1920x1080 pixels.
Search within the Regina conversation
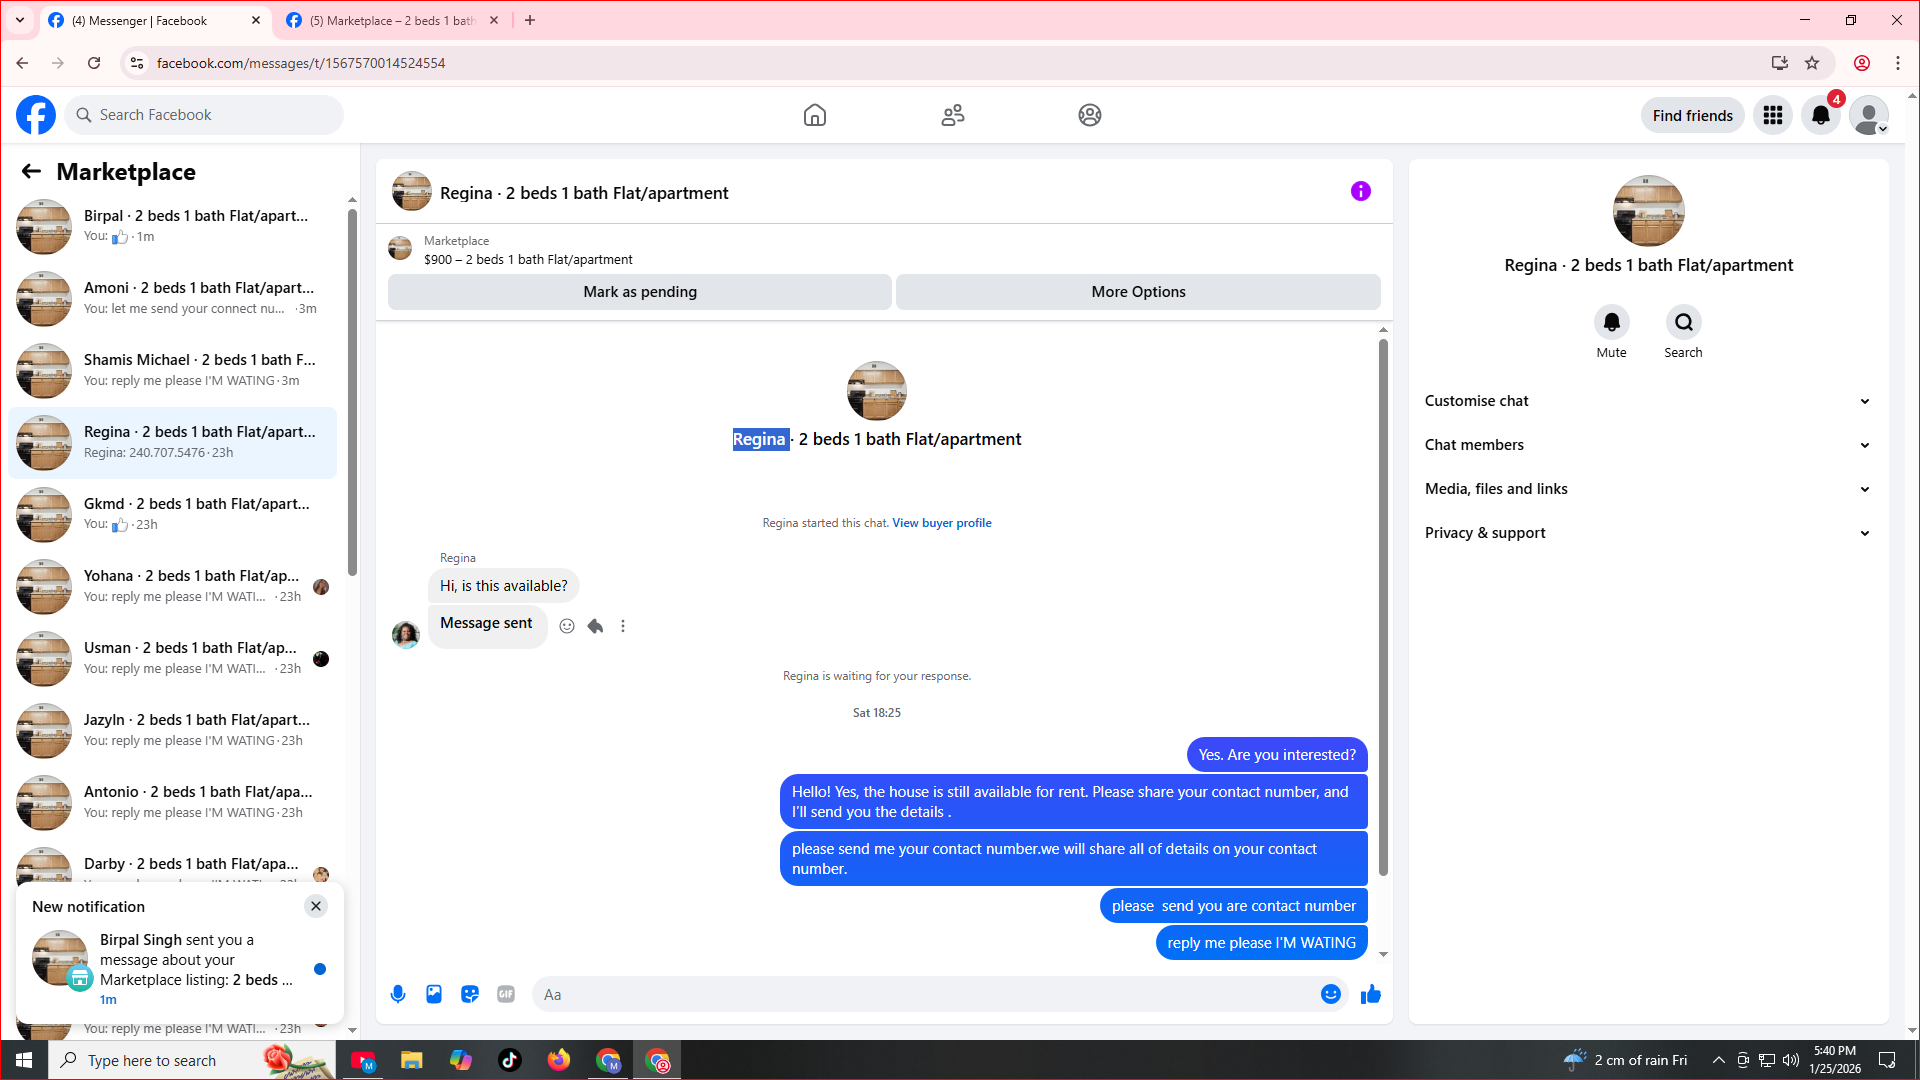1684,322
